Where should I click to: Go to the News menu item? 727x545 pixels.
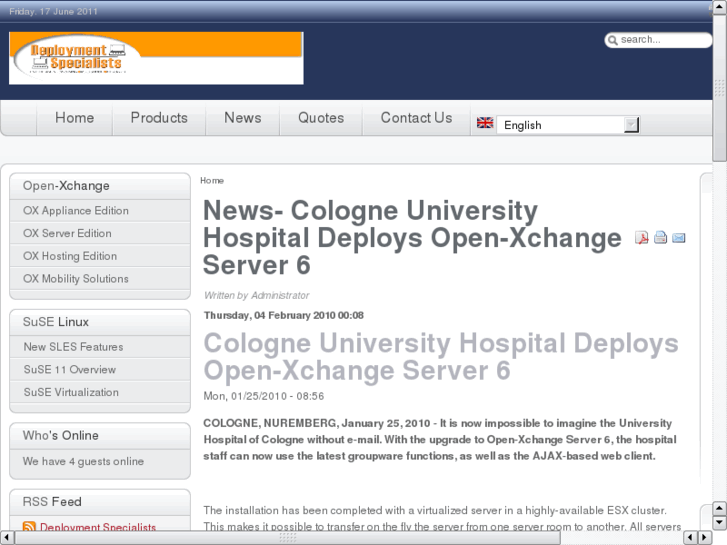(x=242, y=118)
